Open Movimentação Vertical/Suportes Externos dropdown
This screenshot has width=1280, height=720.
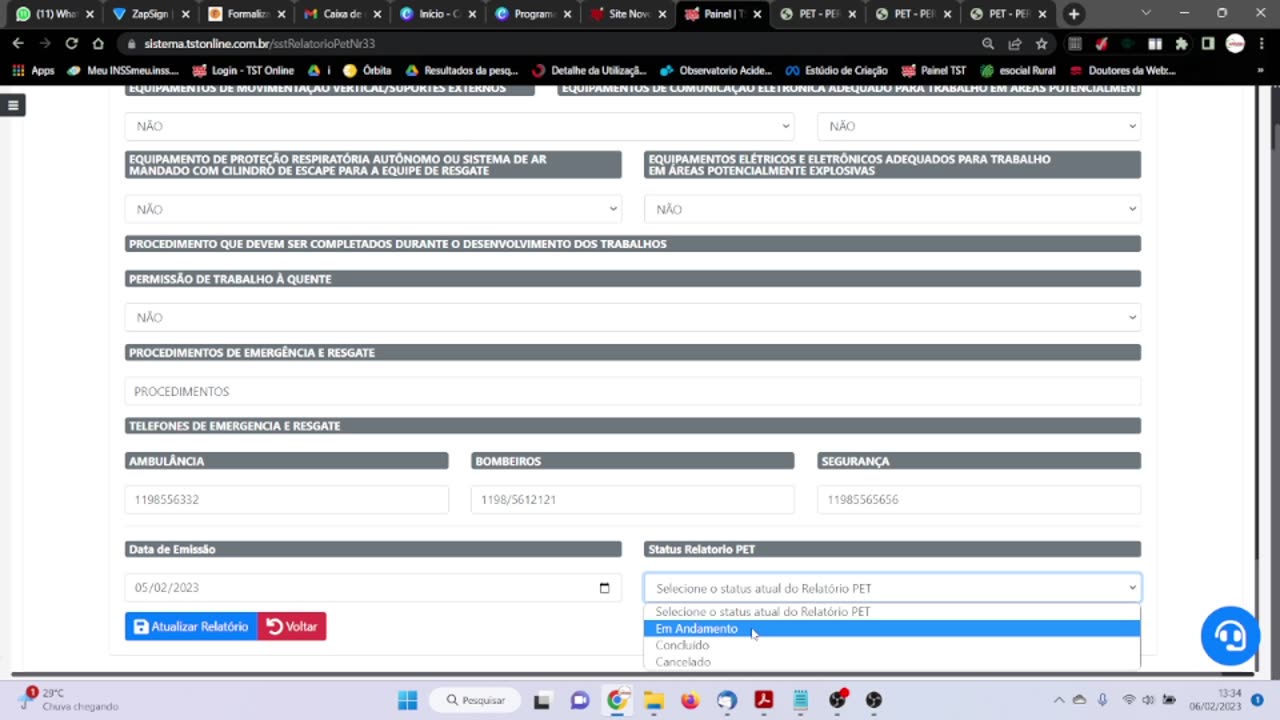pos(459,126)
